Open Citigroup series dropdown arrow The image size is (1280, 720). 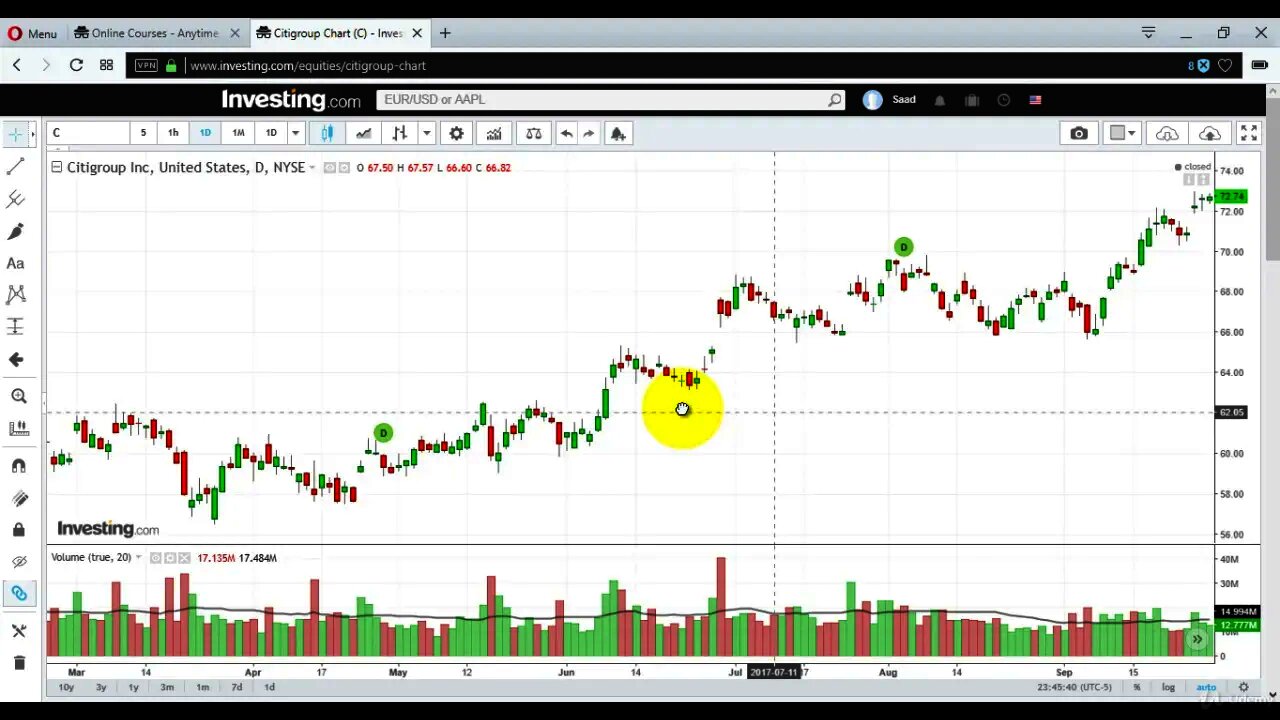click(x=312, y=167)
